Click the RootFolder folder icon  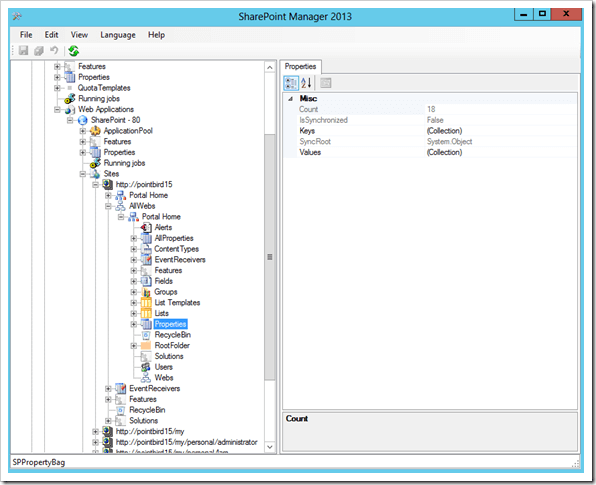coord(146,346)
